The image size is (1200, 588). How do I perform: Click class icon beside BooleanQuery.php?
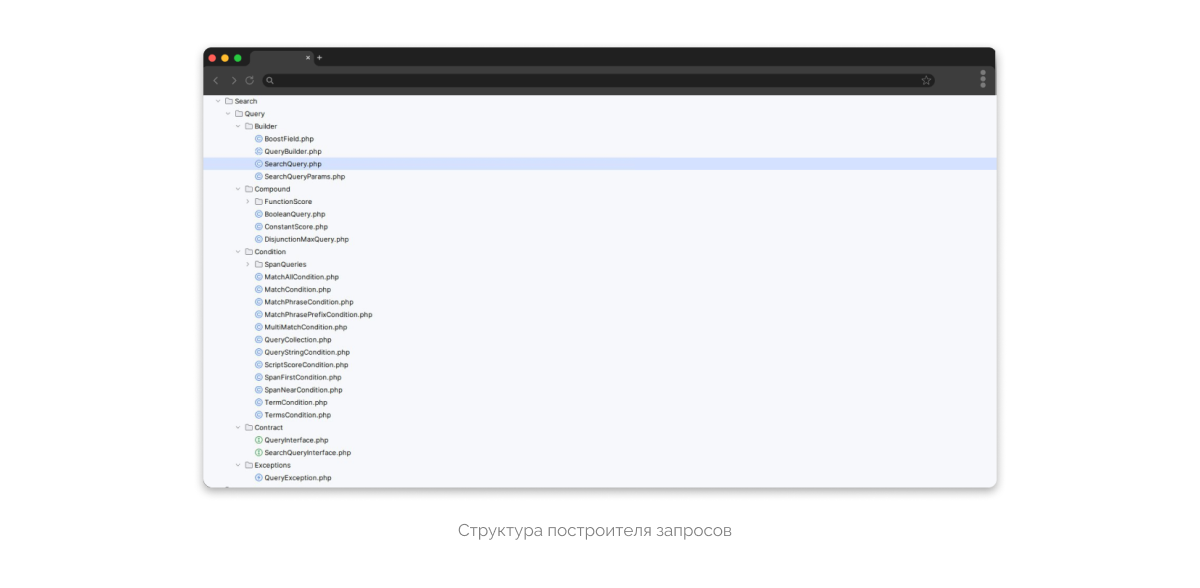(x=259, y=214)
